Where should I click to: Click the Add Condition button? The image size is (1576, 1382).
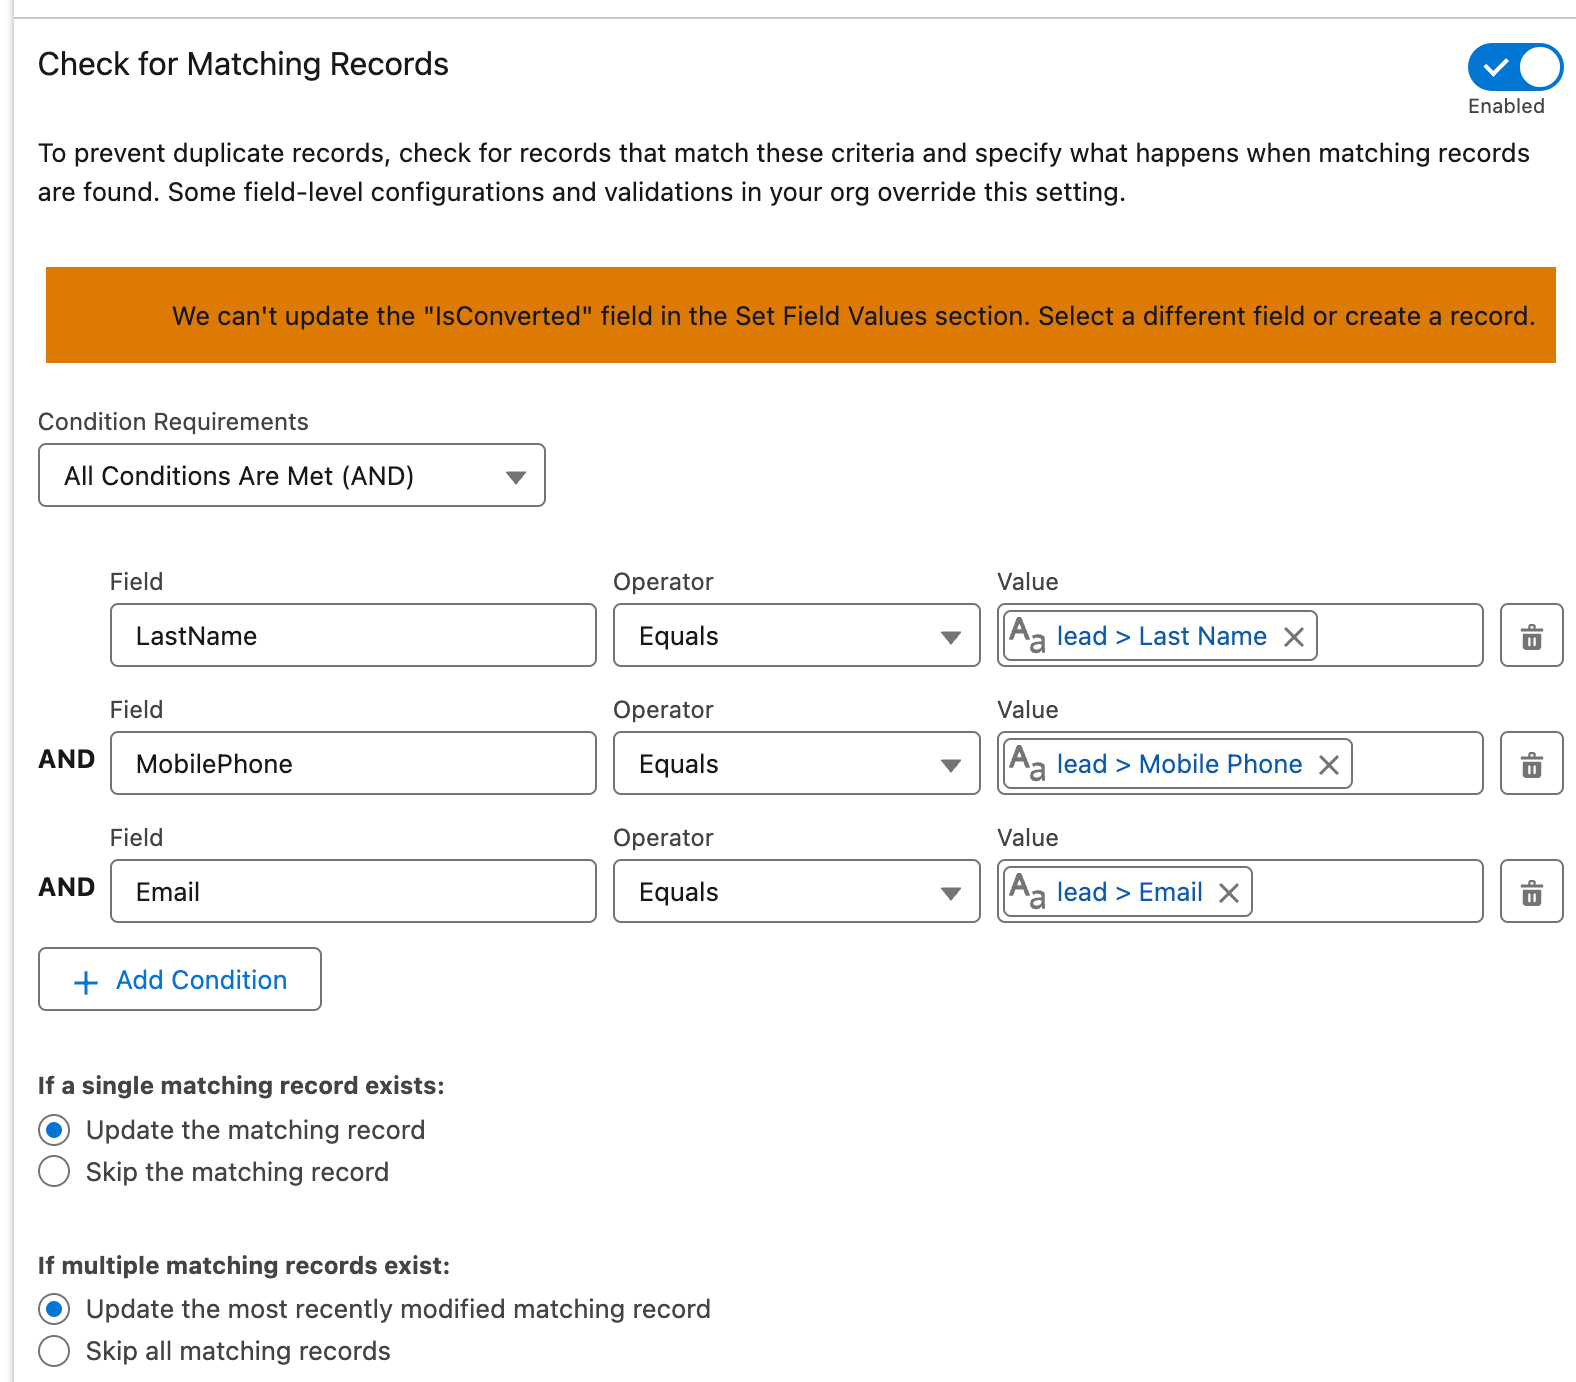[x=180, y=979]
